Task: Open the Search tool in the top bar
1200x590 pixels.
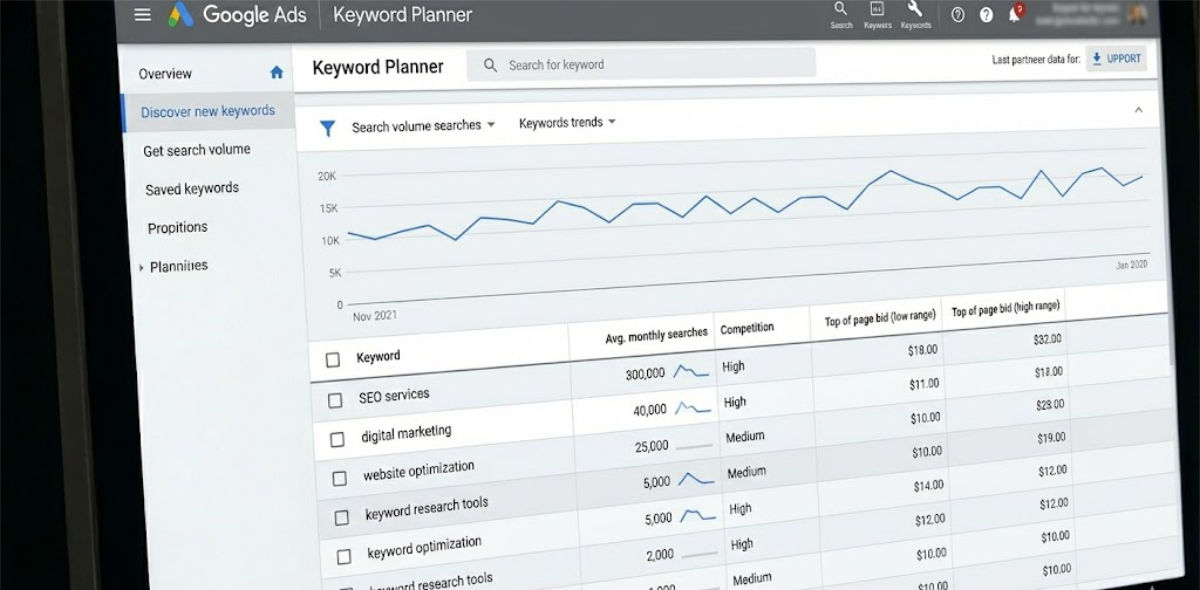Action: (x=841, y=13)
